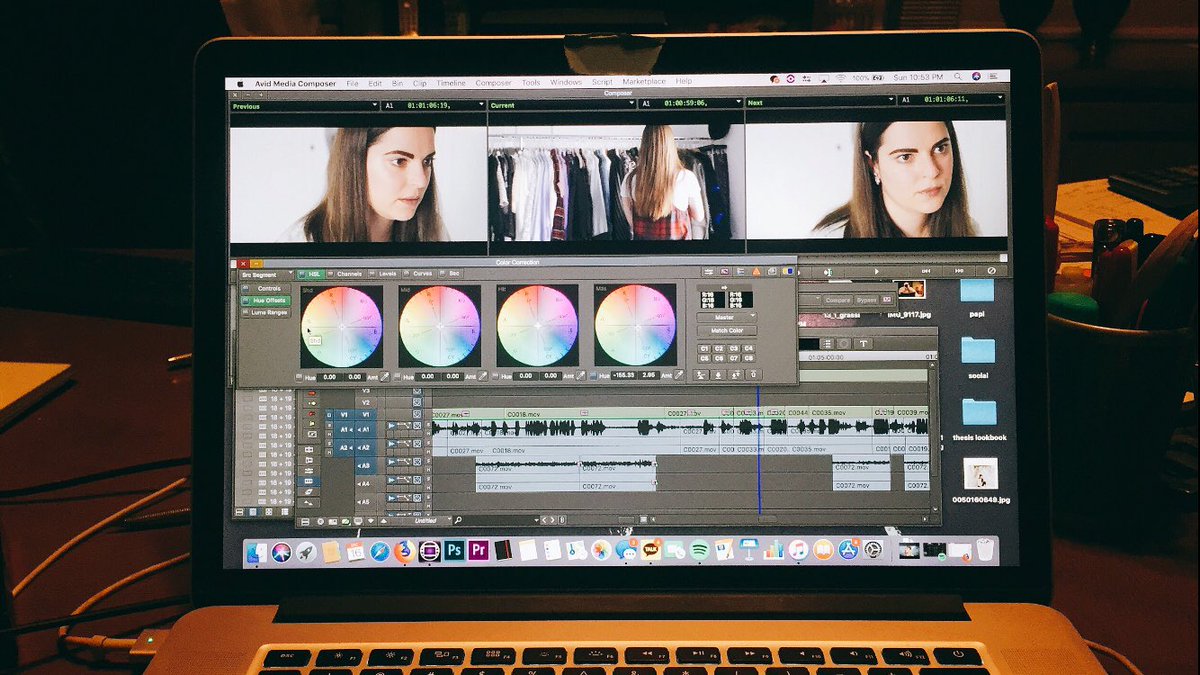
Task: Open the Composer menu
Action: (x=493, y=82)
